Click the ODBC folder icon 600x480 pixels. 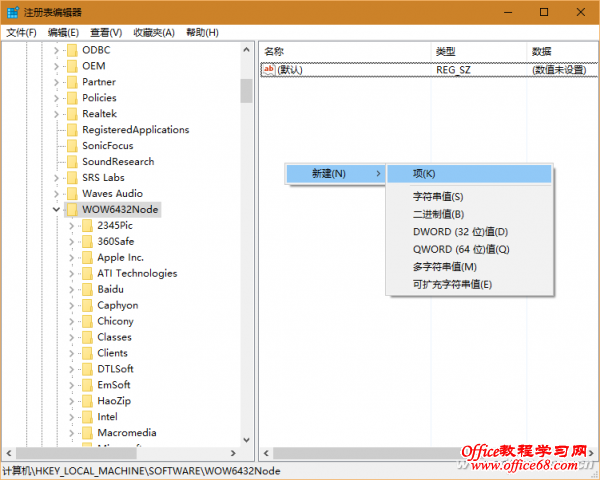72,50
